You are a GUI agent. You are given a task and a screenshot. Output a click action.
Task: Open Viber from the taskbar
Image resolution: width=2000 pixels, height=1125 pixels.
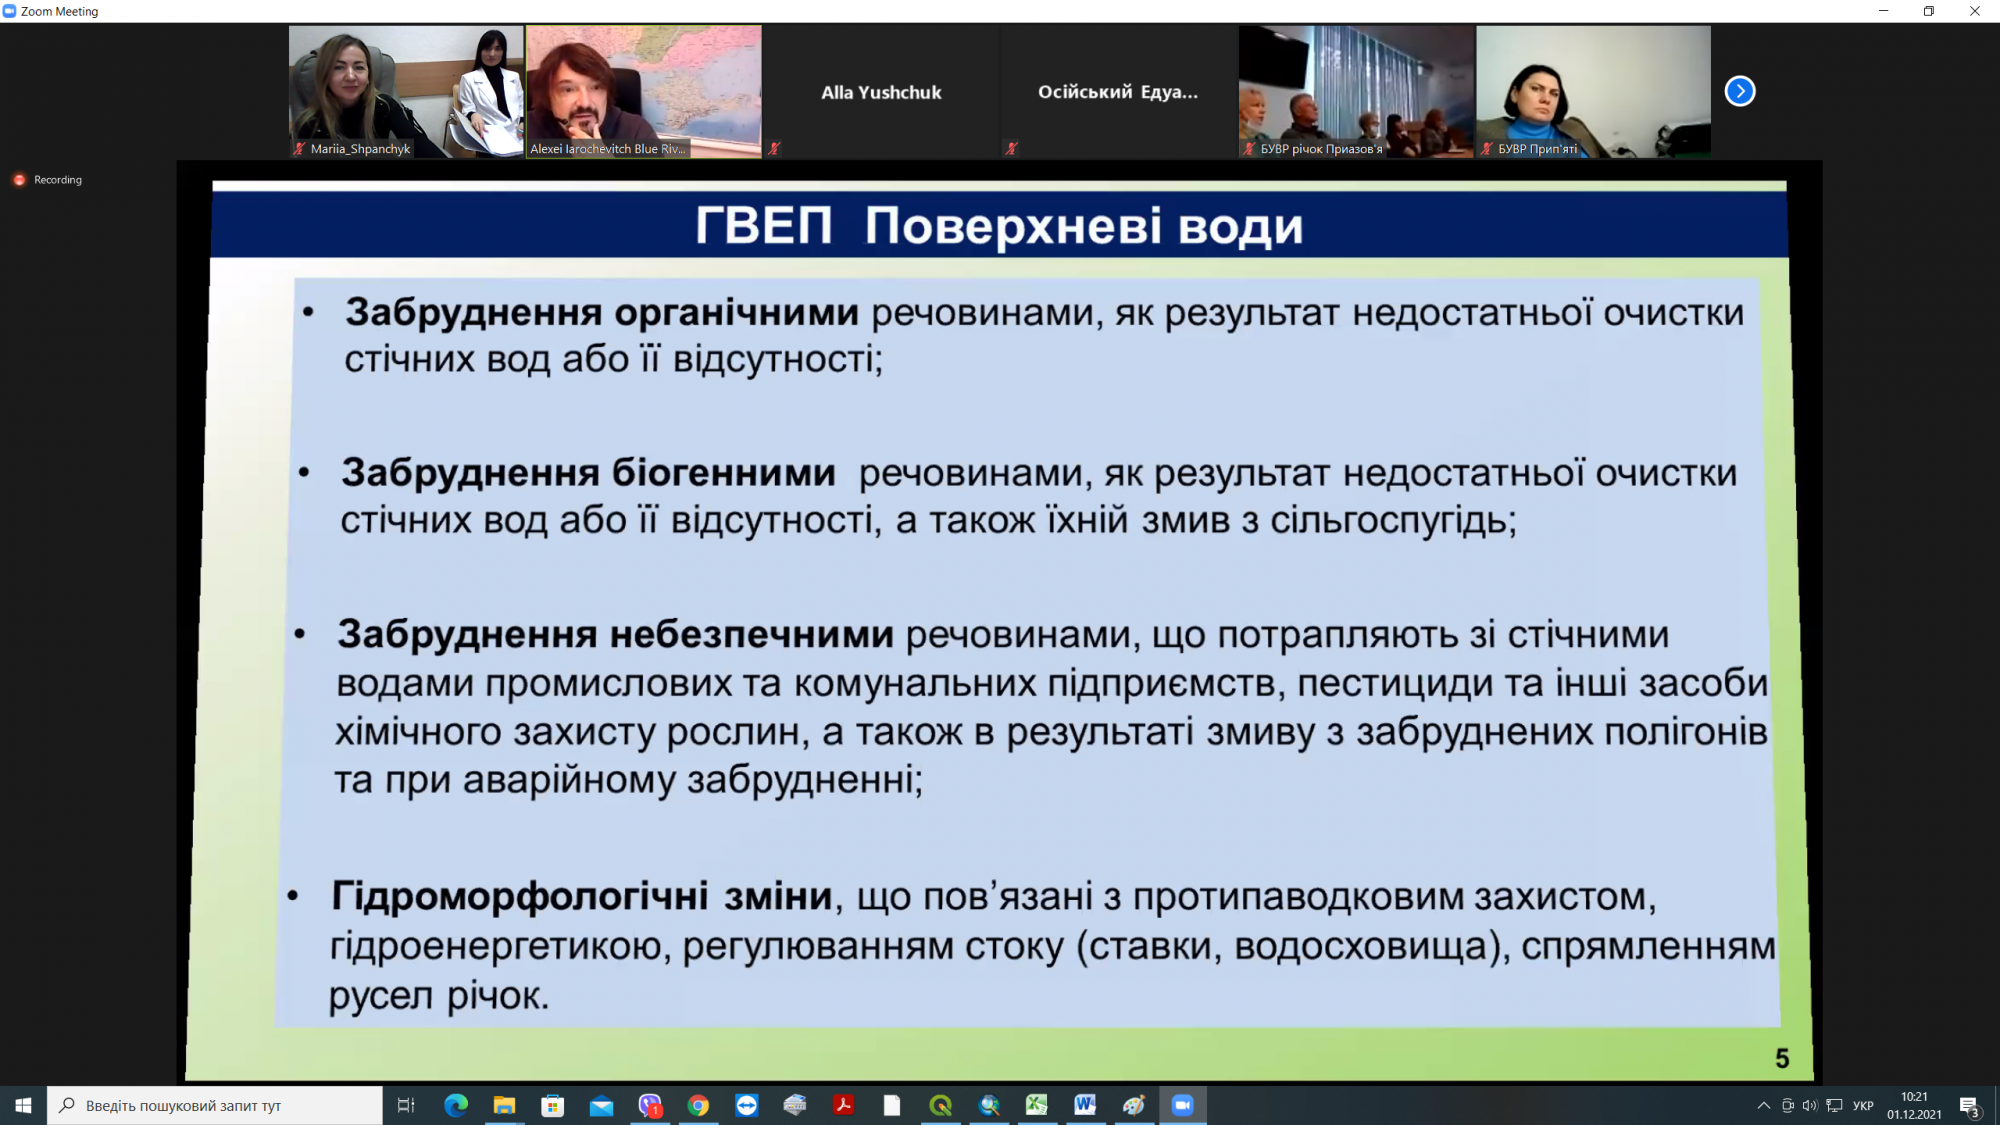[x=650, y=1105]
